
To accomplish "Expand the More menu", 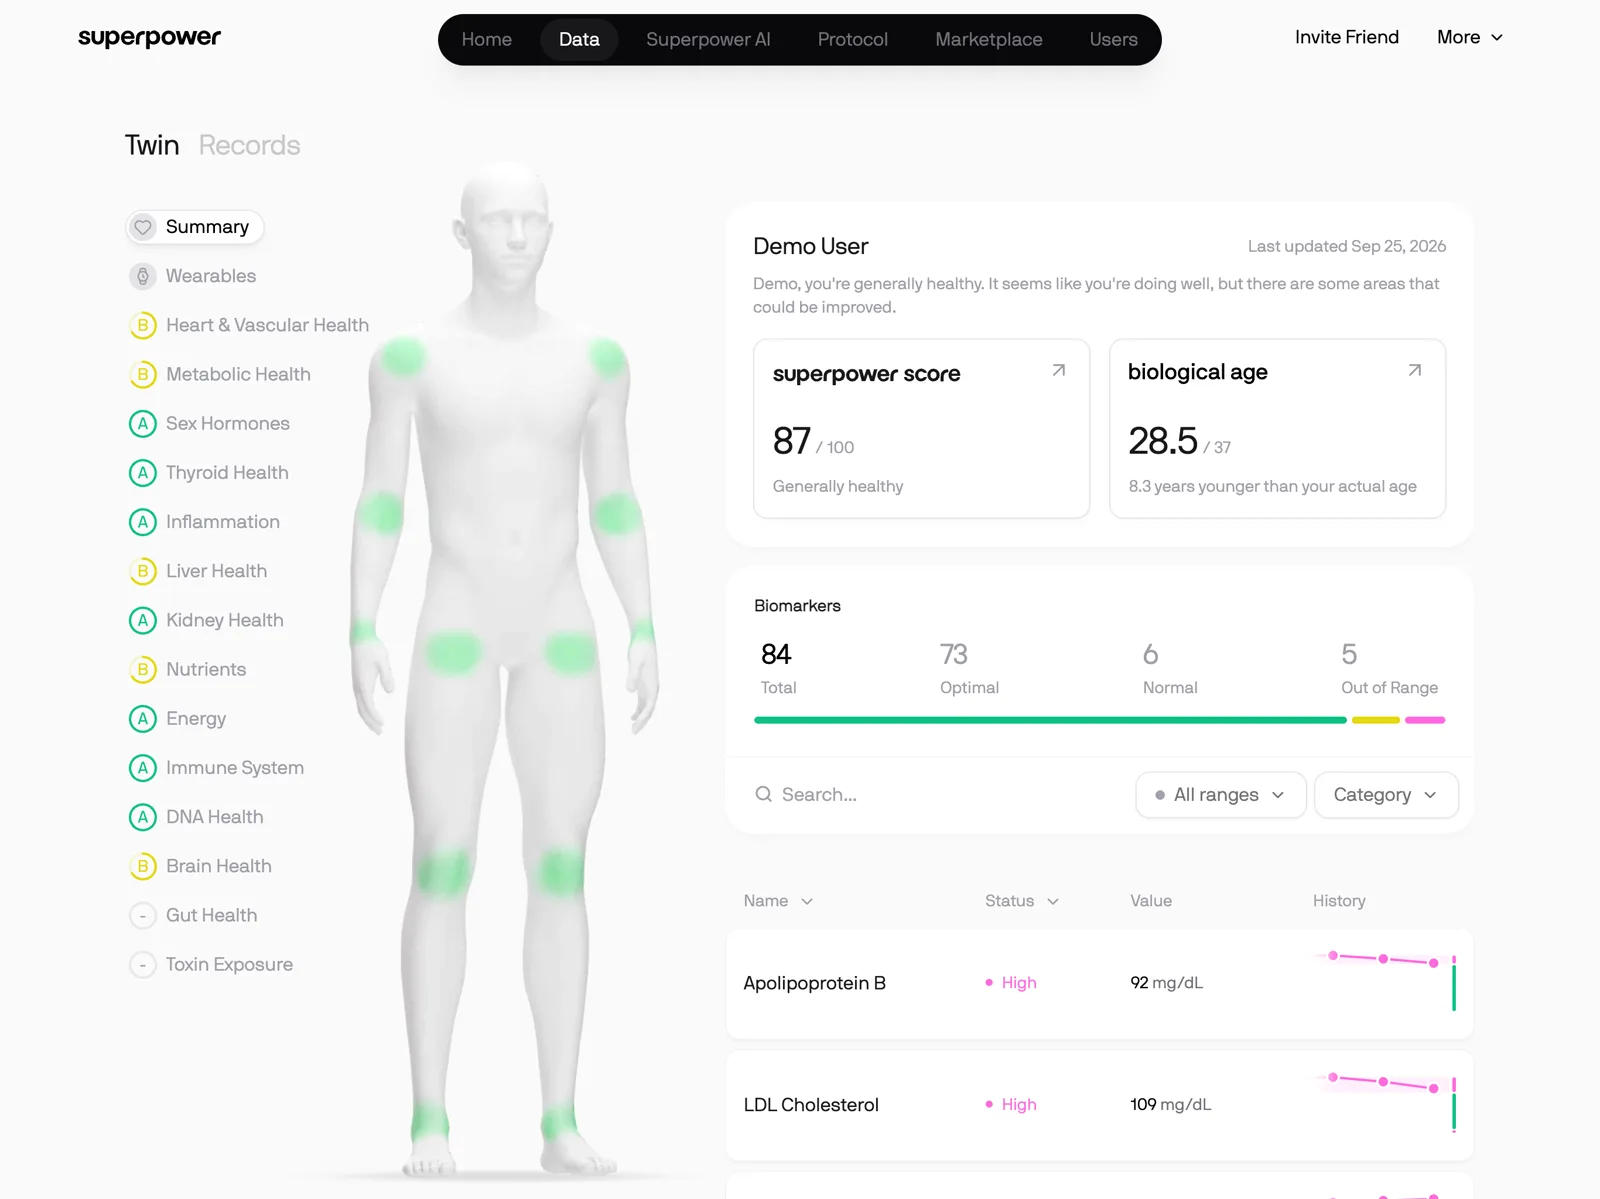I will pos(1470,37).
